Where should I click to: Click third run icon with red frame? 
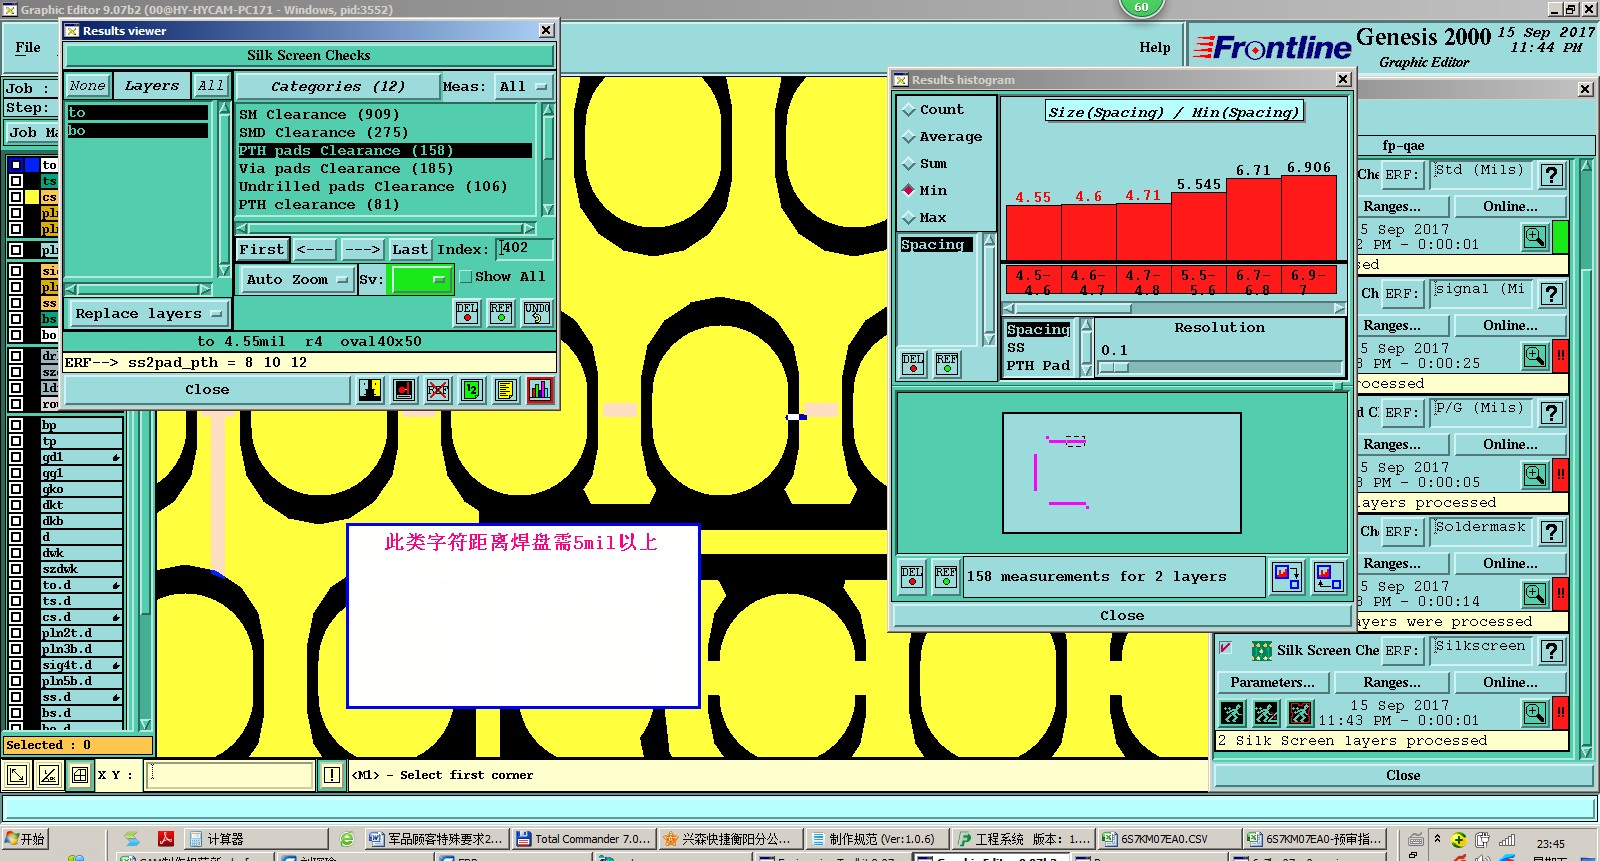click(1300, 713)
